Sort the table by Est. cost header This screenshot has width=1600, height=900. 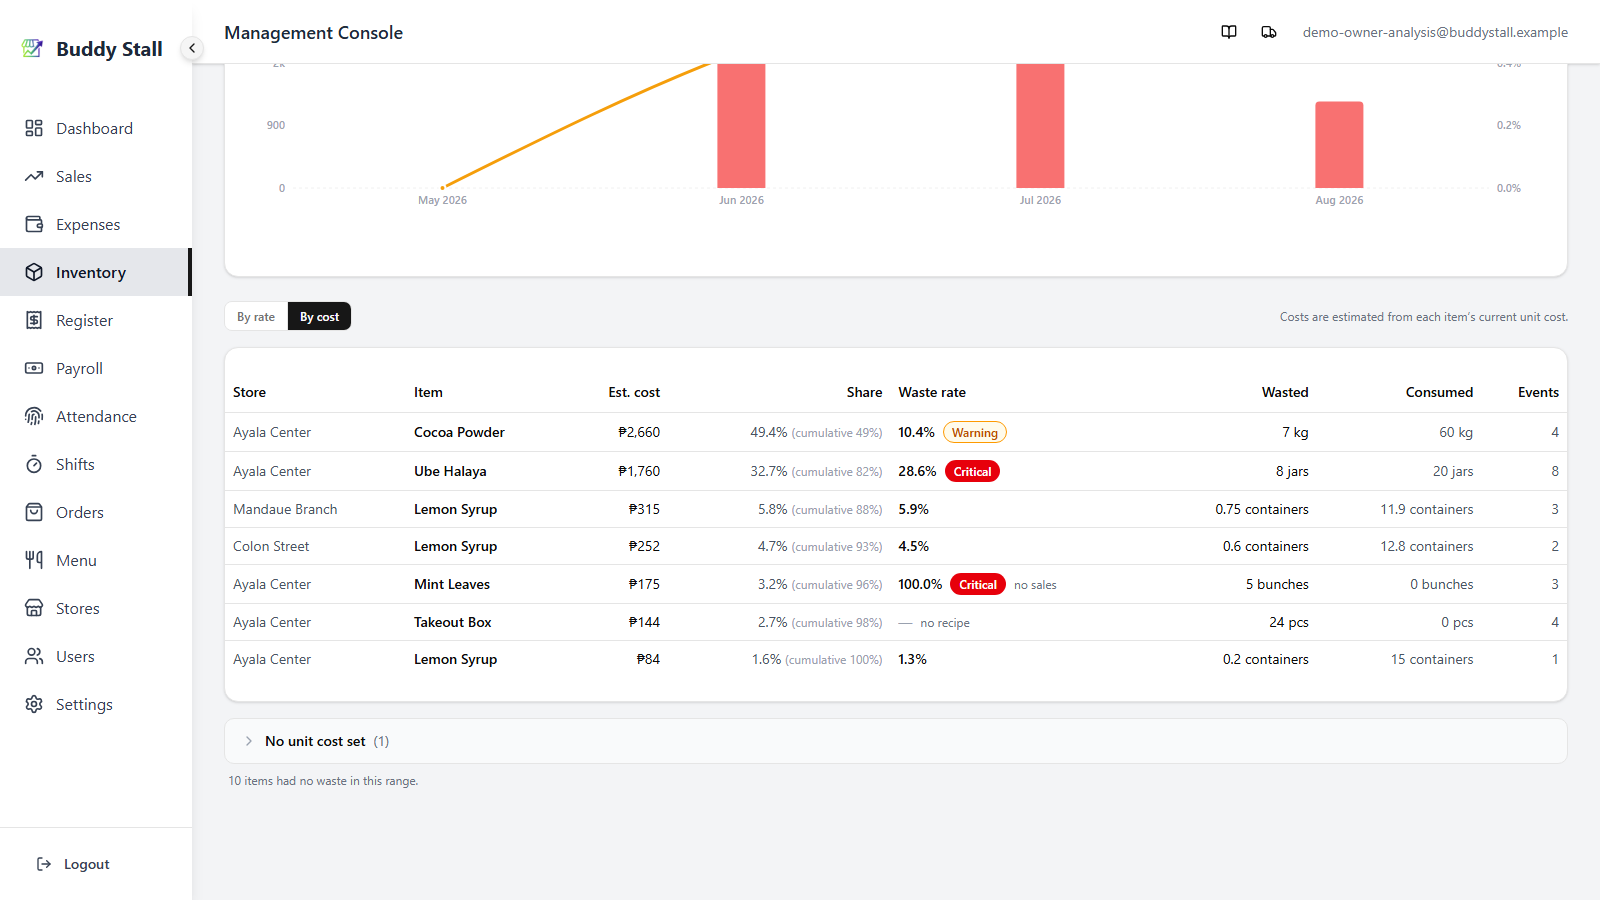[634, 392]
